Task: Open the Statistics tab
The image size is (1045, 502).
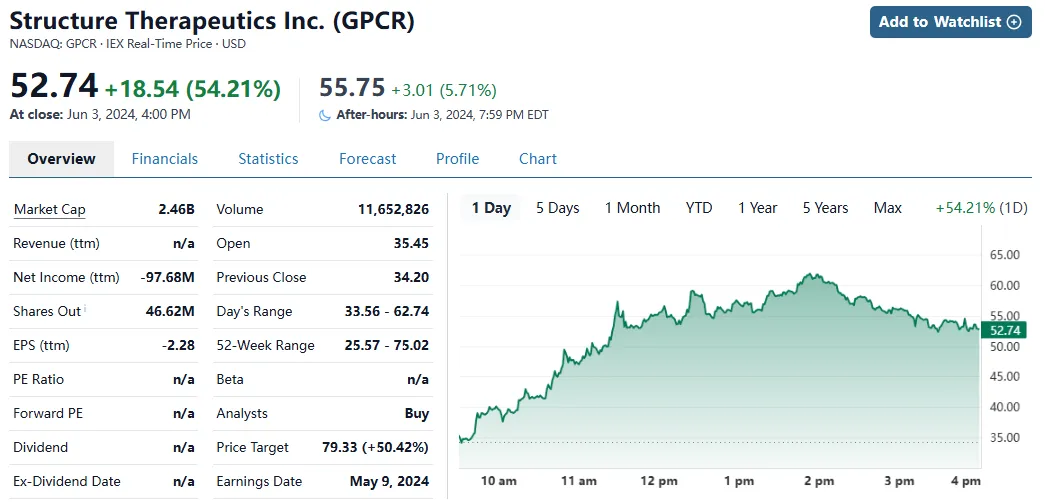Action: (268, 159)
